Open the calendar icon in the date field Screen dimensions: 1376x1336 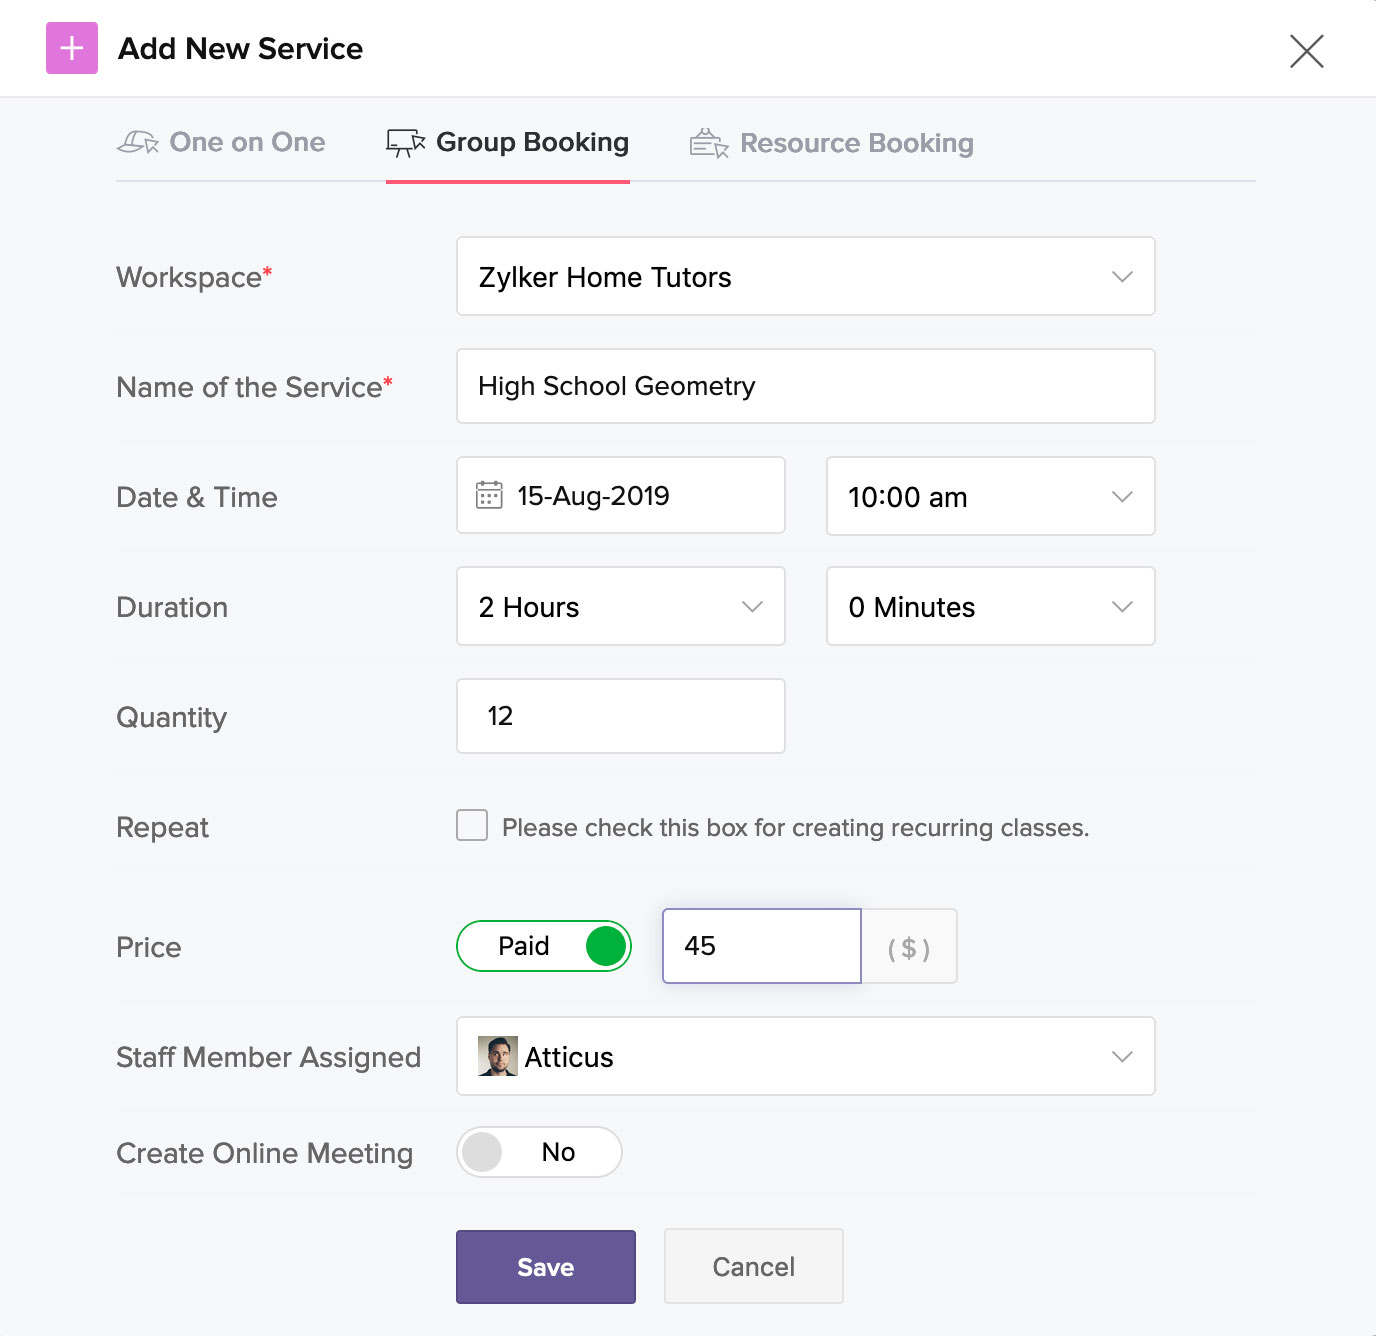[489, 495]
